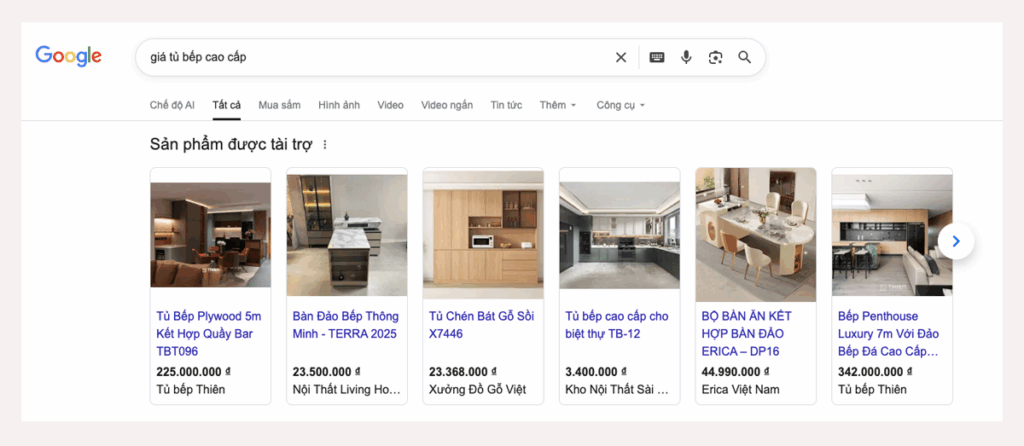
Task: Switch to the Hình ảnh tab
Action: coord(339,105)
